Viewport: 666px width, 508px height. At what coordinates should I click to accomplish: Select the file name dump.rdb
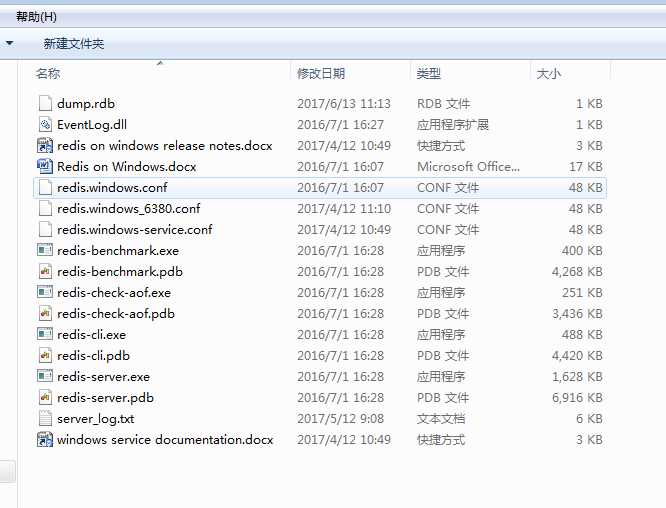[x=86, y=104]
